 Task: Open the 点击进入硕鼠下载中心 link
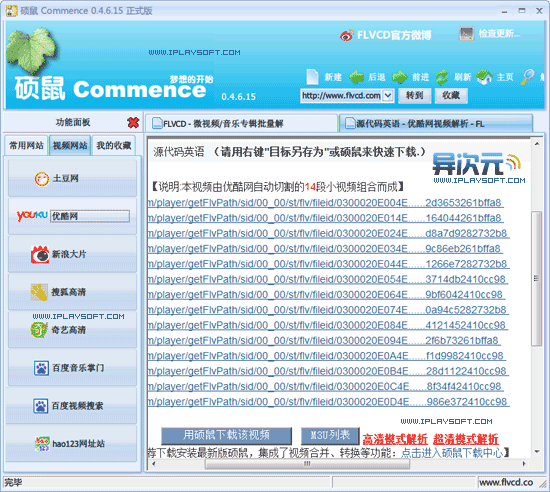click(x=452, y=453)
